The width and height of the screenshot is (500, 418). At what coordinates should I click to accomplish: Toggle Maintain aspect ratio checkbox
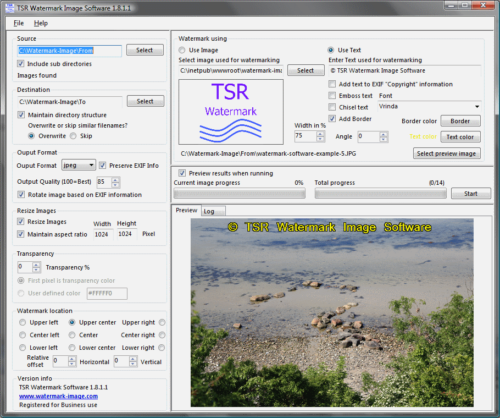[x=21, y=234]
